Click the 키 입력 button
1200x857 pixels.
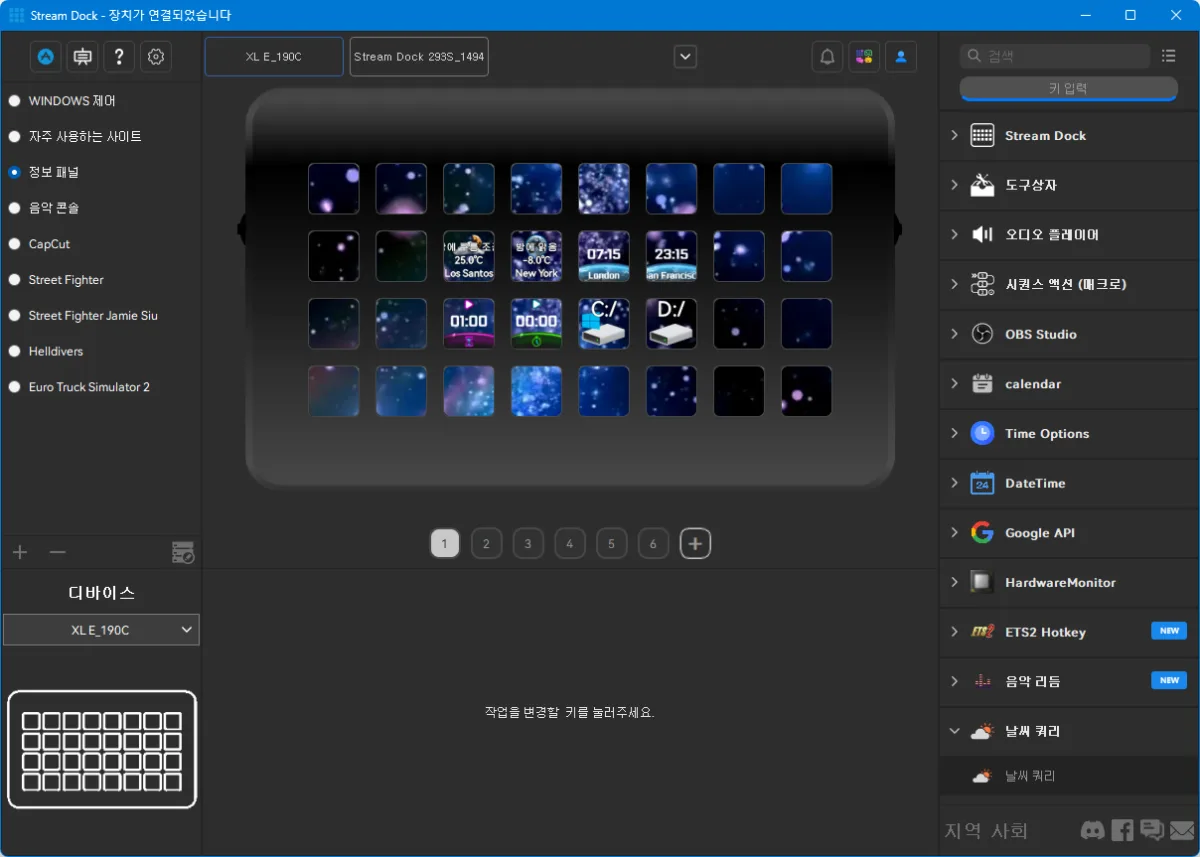1068,89
